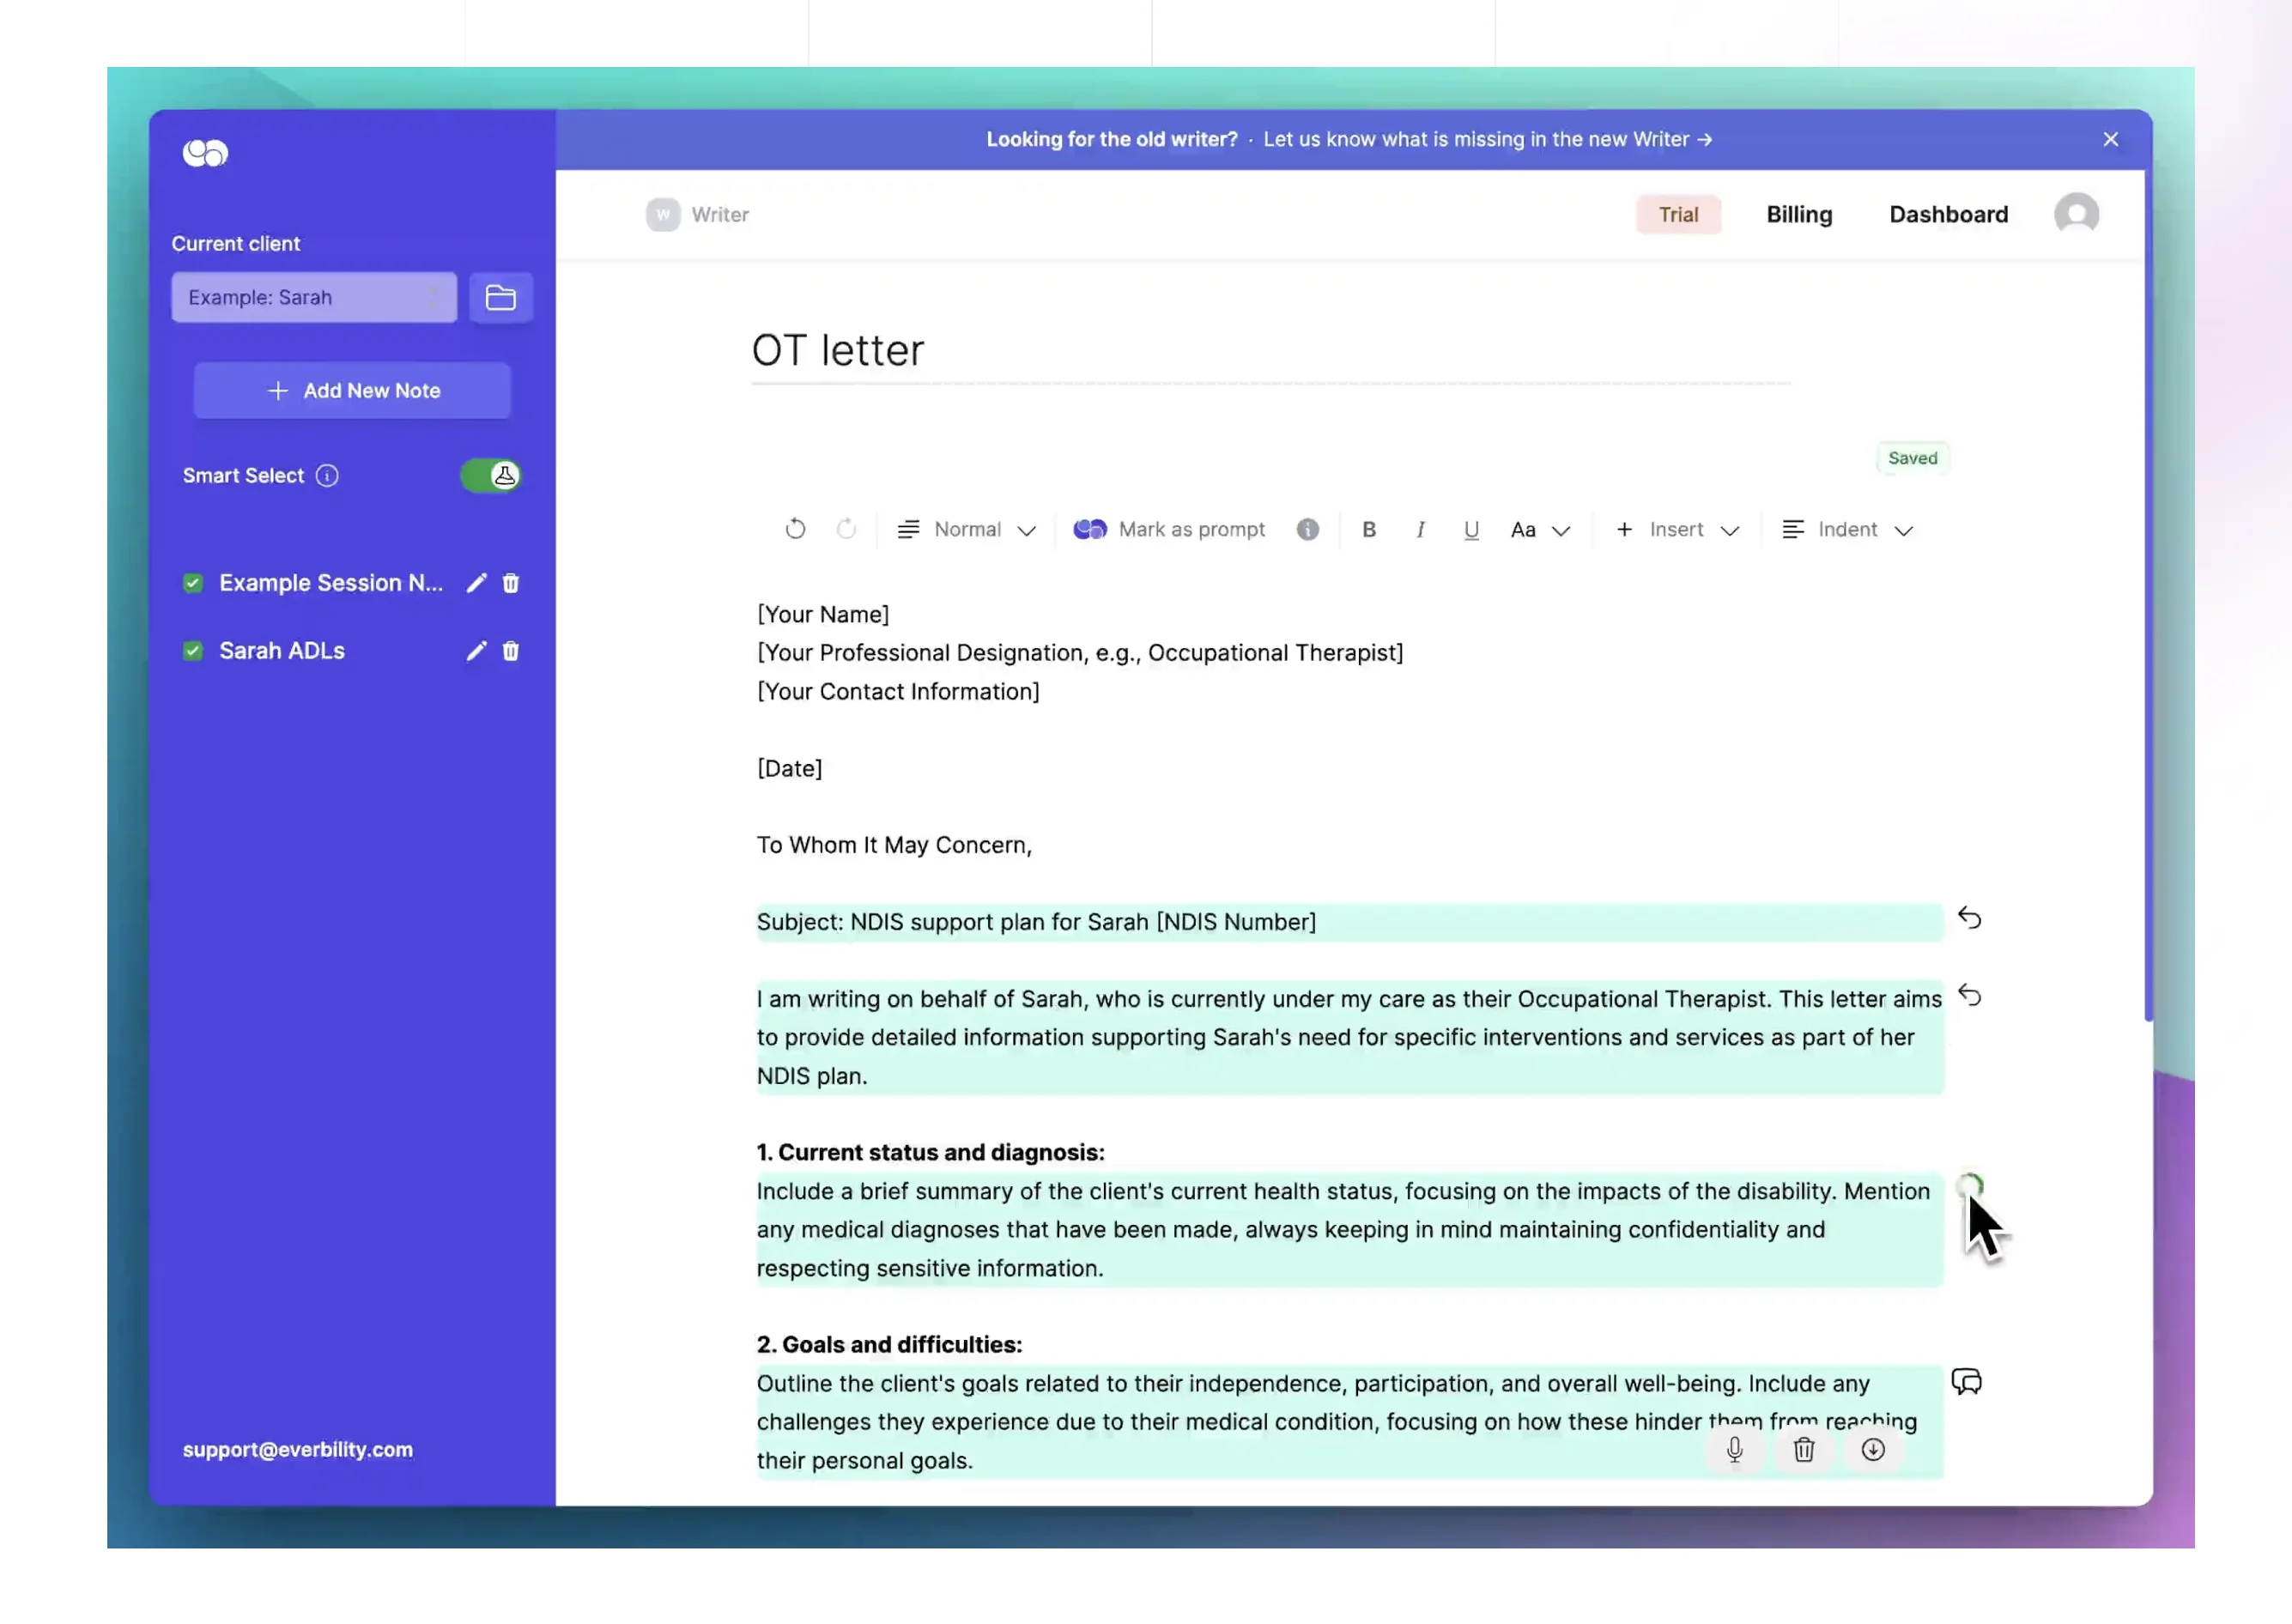Follow the let us know feedback link
Image resolution: width=2292 pixels, height=1624 pixels.
(1486, 139)
